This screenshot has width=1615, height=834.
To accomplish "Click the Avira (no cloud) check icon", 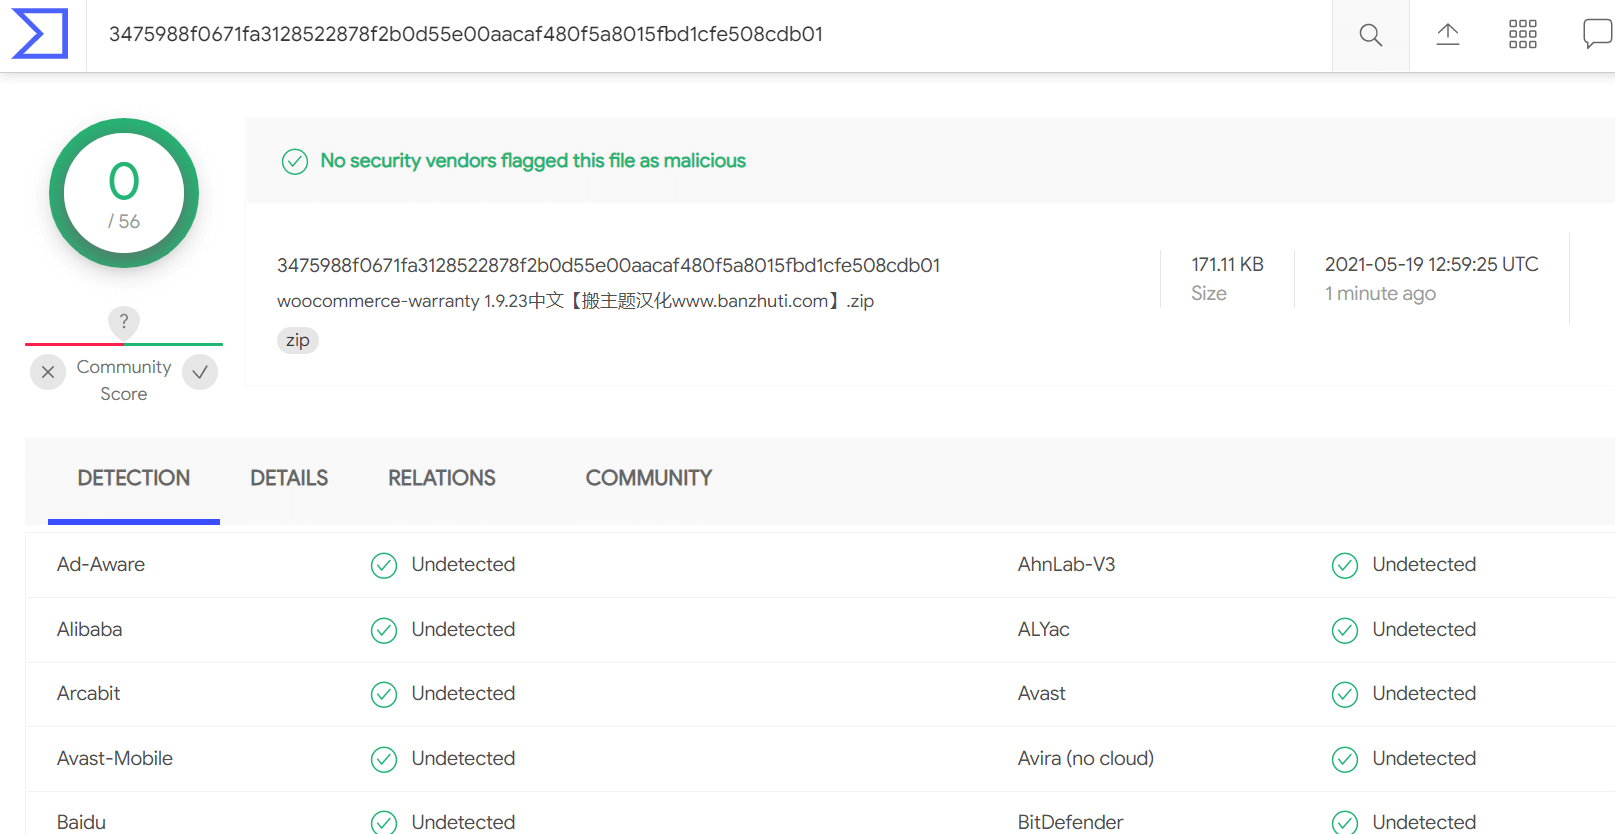I will tap(1345, 759).
